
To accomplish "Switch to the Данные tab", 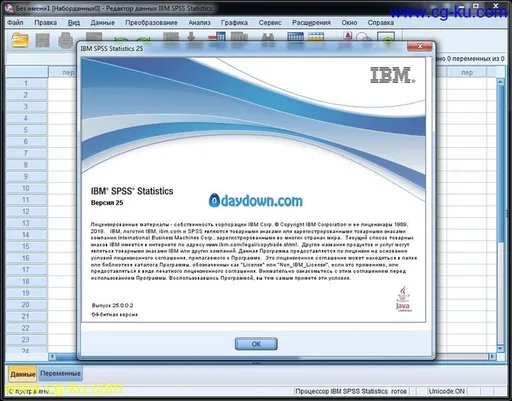I will pyautogui.click(x=22, y=374).
